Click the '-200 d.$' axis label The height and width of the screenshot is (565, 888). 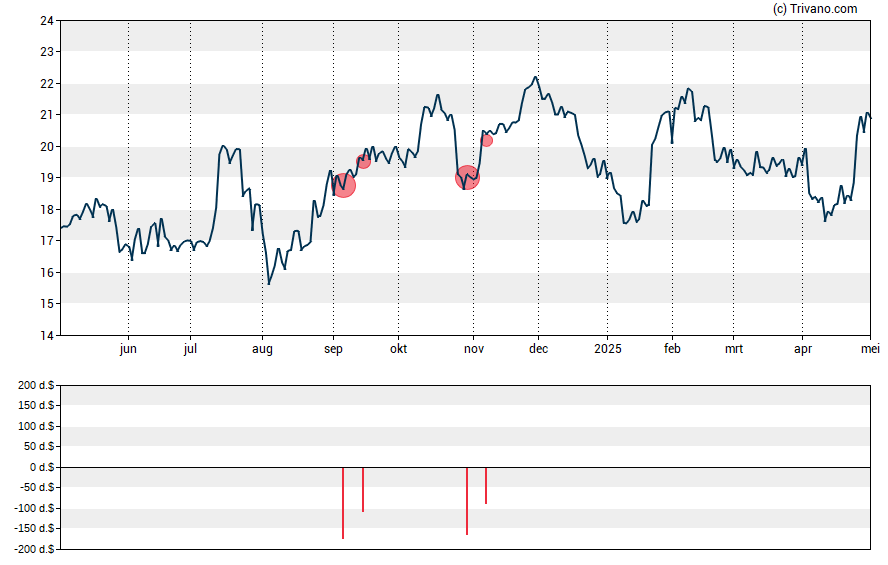35,549
